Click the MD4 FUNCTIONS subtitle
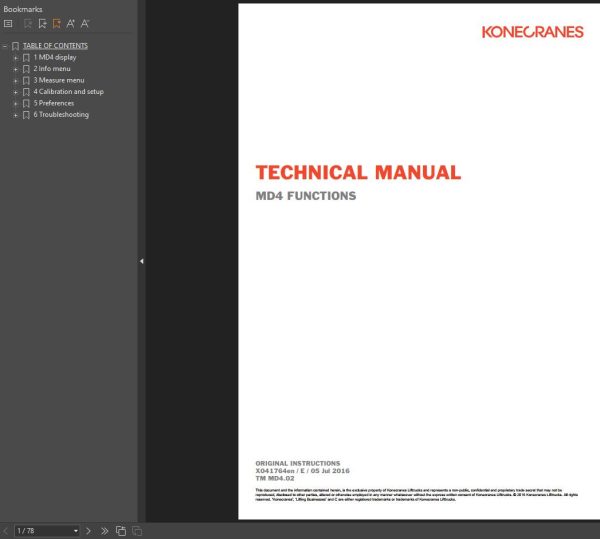The image size is (600, 539). (306, 196)
